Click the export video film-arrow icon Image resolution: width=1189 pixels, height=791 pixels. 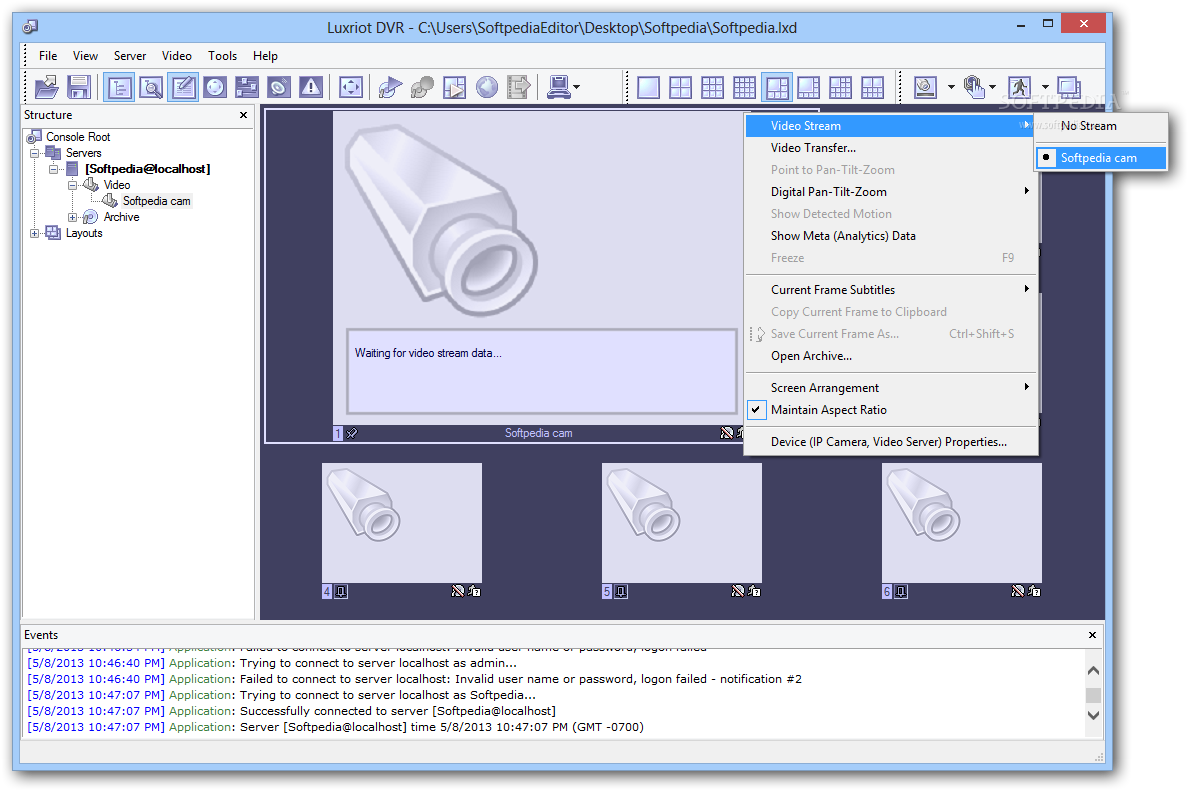click(519, 87)
